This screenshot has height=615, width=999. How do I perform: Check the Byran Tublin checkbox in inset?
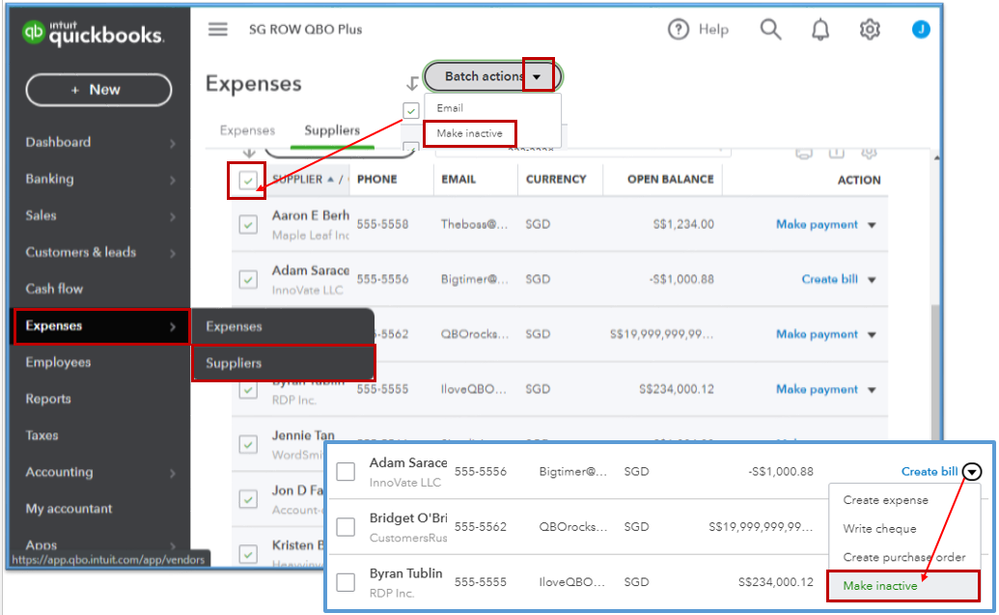[x=346, y=581]
